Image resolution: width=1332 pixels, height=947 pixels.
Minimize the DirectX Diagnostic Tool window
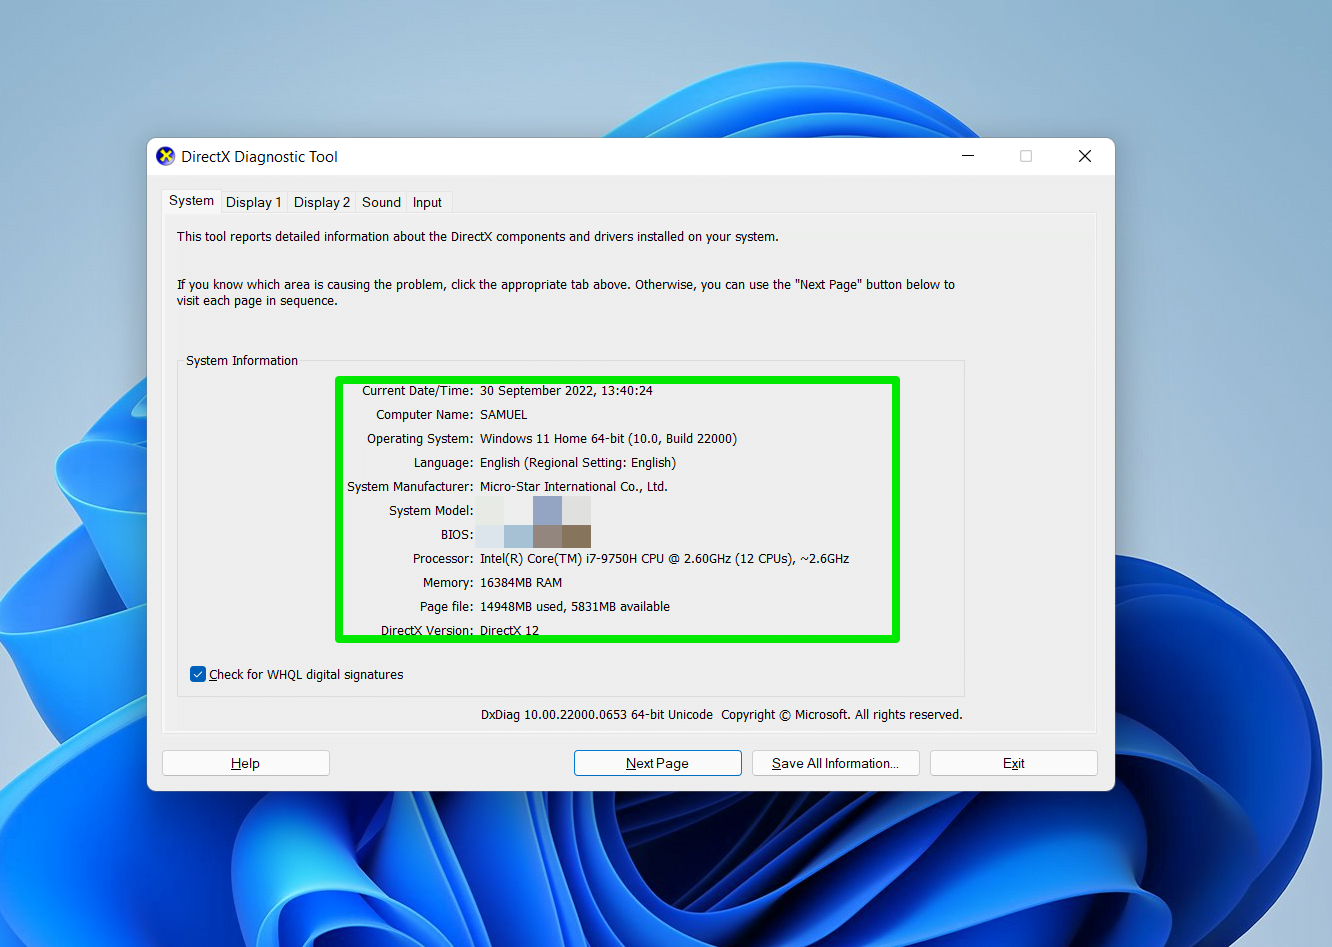[x=968, y=156]
